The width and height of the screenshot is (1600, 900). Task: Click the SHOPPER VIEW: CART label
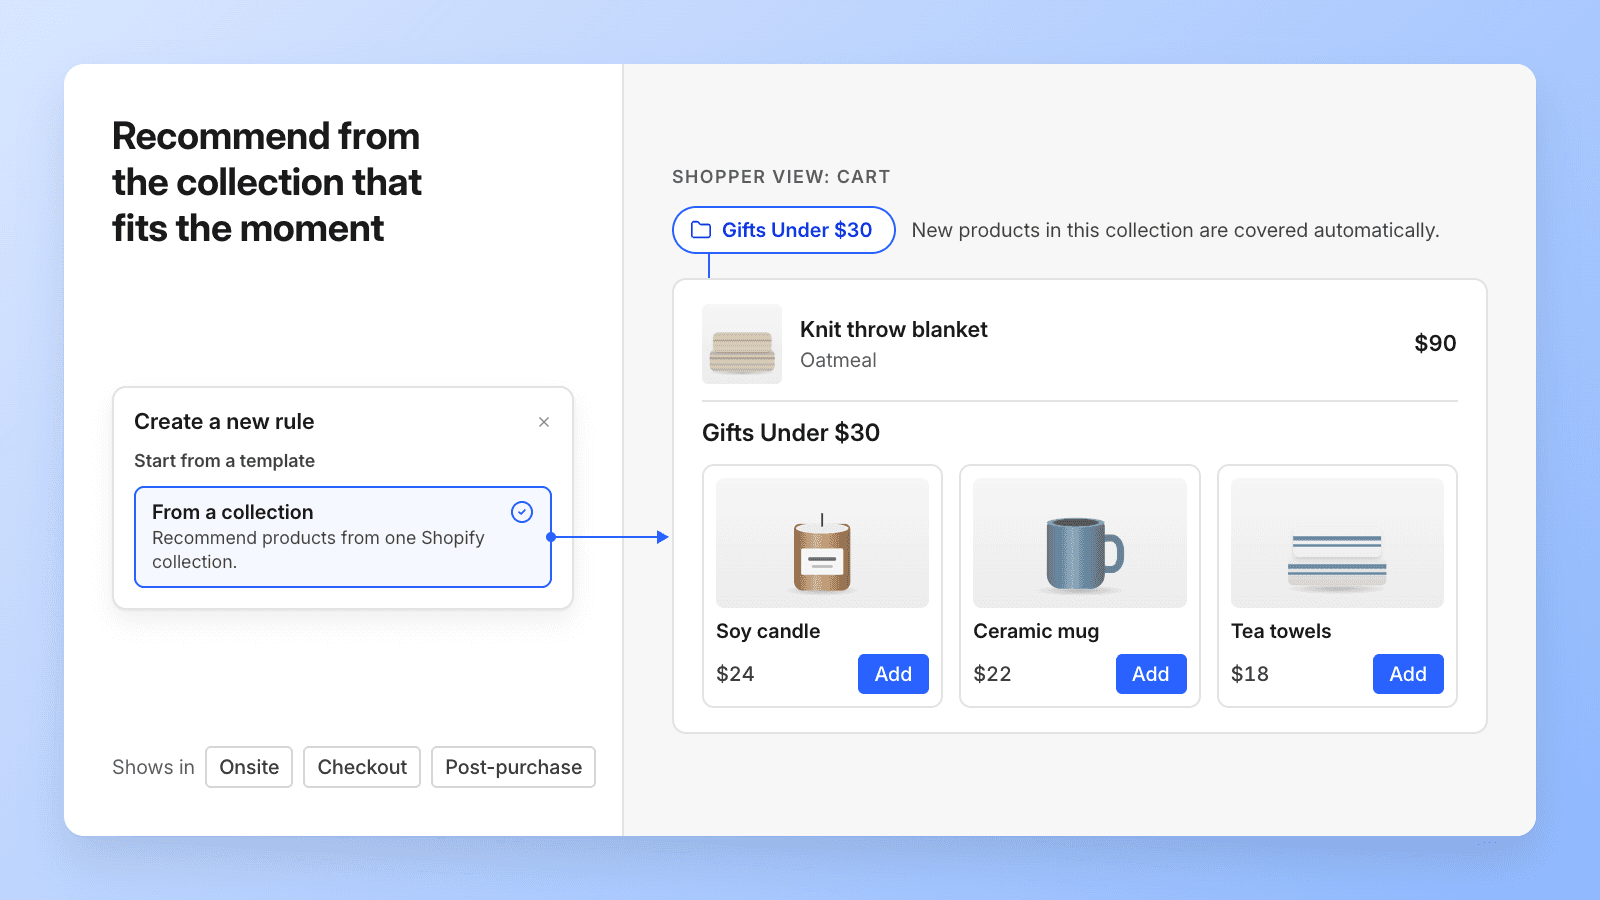[x=781, y=177]
